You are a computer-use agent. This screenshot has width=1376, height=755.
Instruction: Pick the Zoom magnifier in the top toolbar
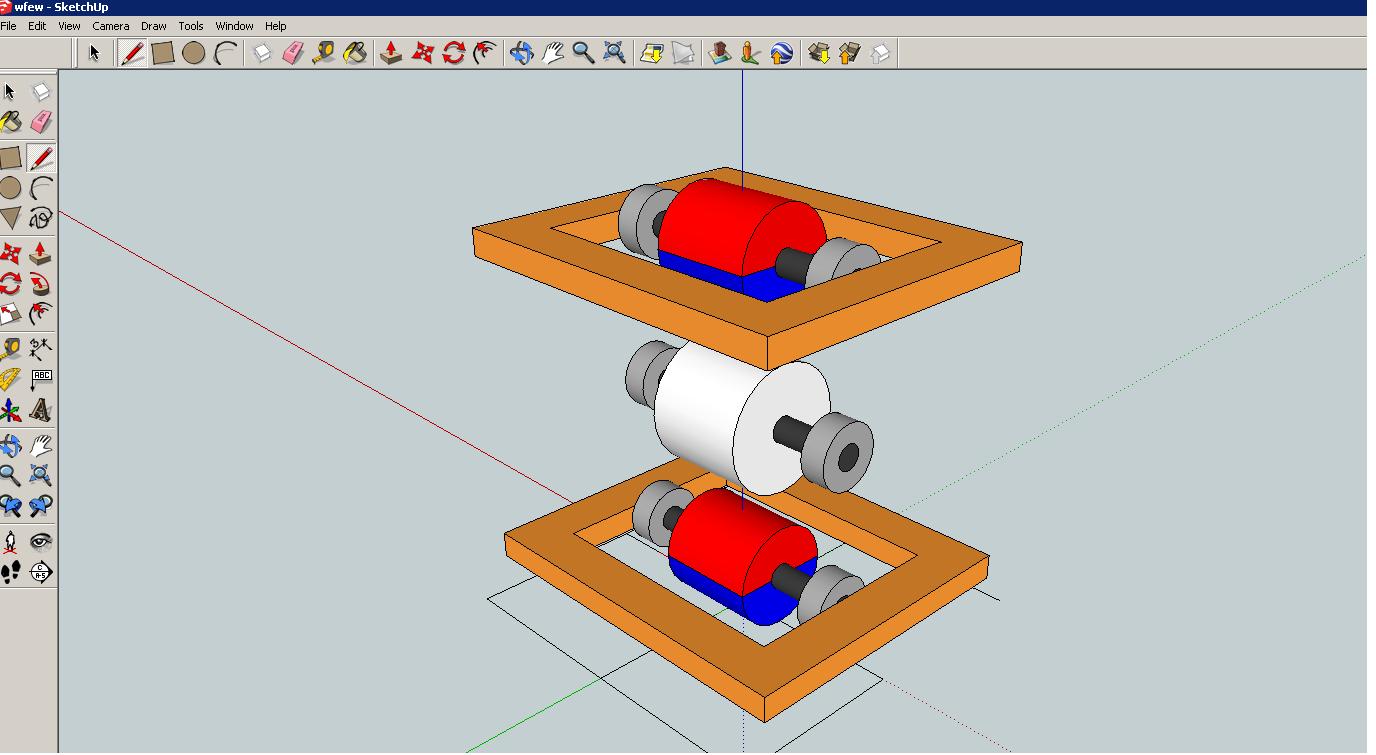(583, 53)
